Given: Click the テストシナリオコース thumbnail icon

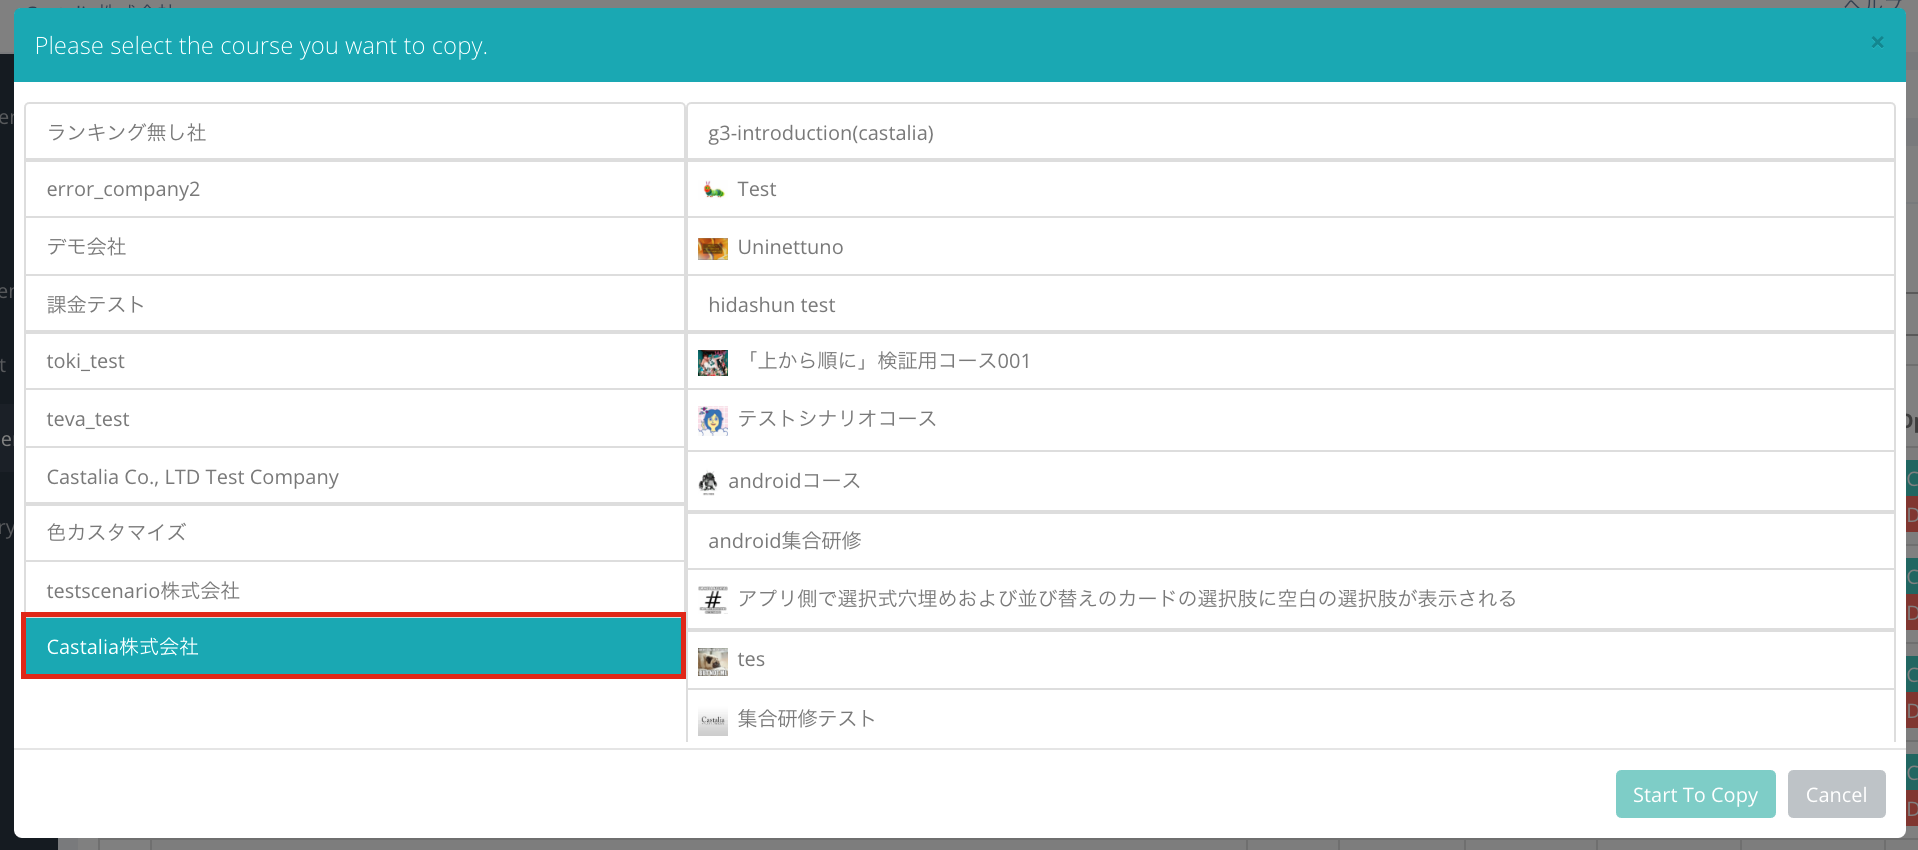Looking at the screenshot, I should (713, 420).
